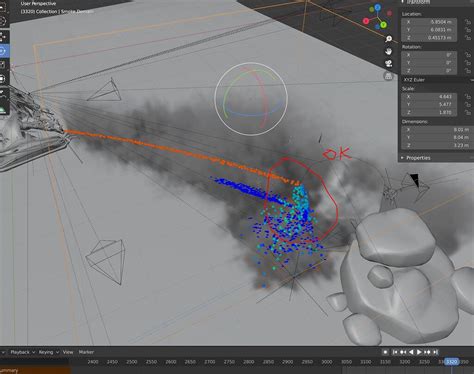Open the Keying dropdown in timeline
Image resolution: width=474 pixels, height=374 pixels.
(x=48, y=352)
